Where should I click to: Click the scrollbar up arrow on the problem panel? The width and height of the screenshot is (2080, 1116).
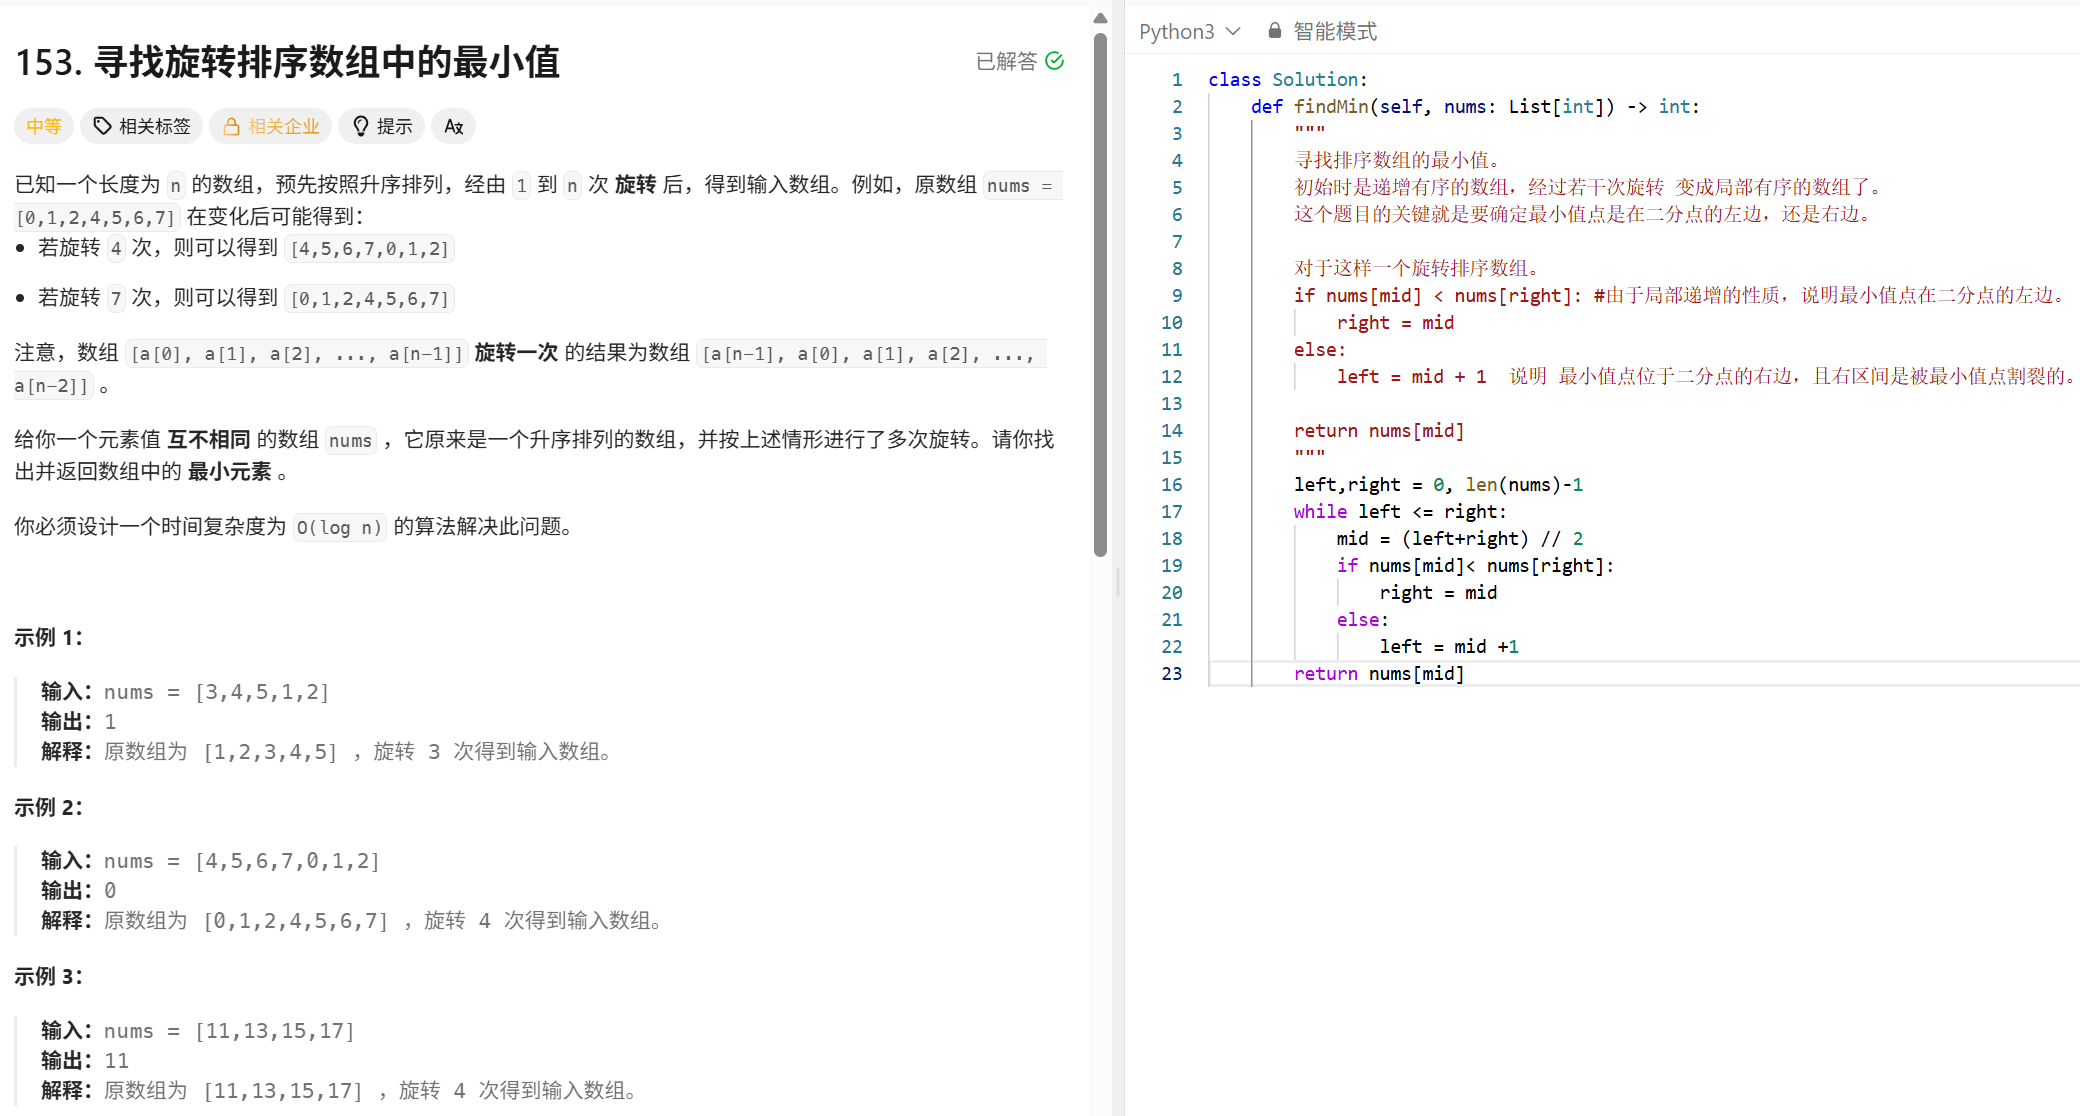point(1100,17)
